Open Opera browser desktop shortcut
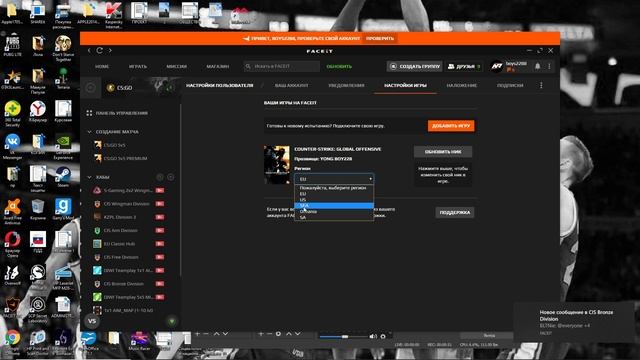This screenshot has width=640, height=360. [x=12, y=244]
